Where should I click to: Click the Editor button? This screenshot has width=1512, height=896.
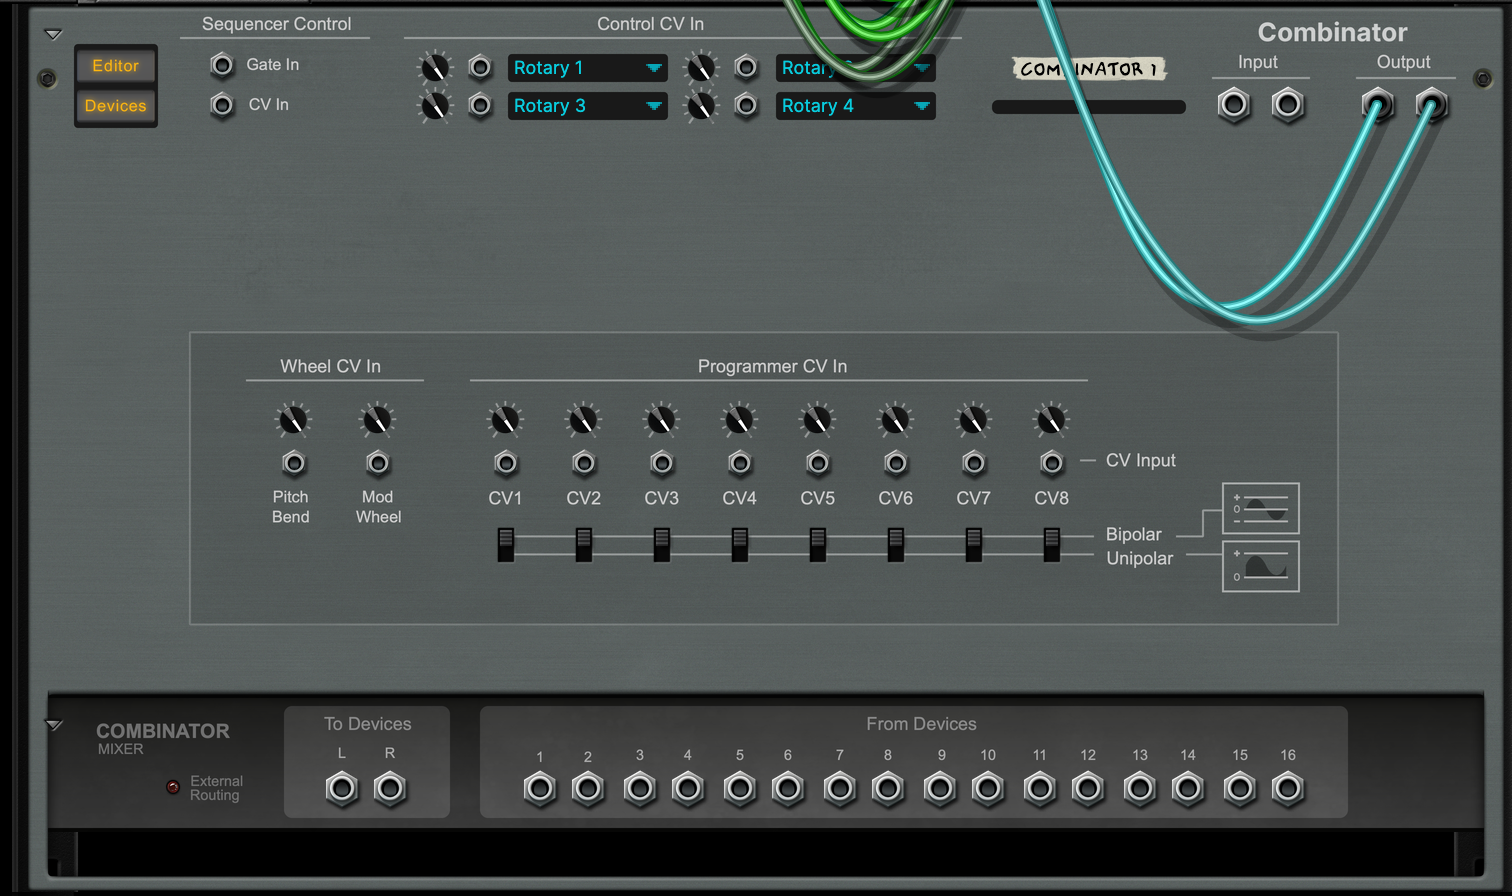(116, 66)
